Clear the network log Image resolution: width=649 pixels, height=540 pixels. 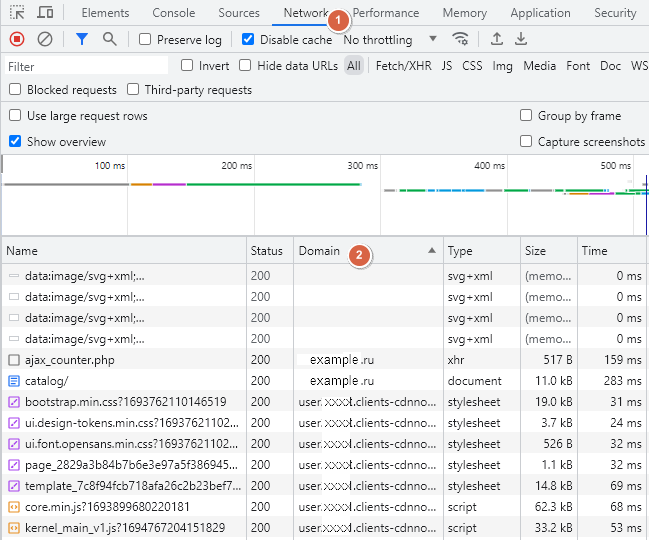tap(45, 39)
